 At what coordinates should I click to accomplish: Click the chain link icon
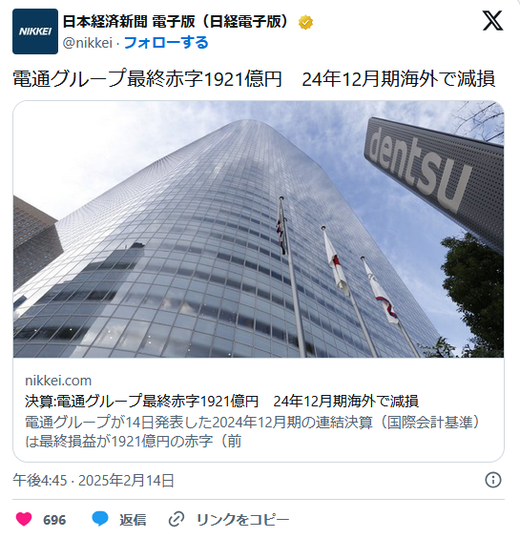coord(176,519)
